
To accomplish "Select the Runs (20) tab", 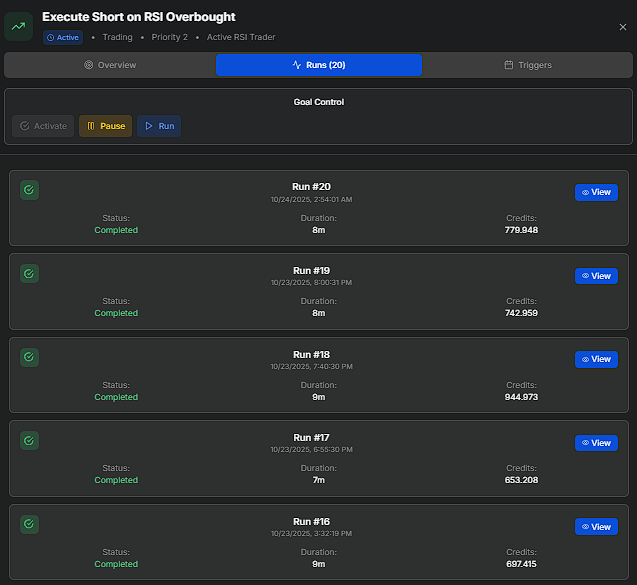I will coord(318,65).
